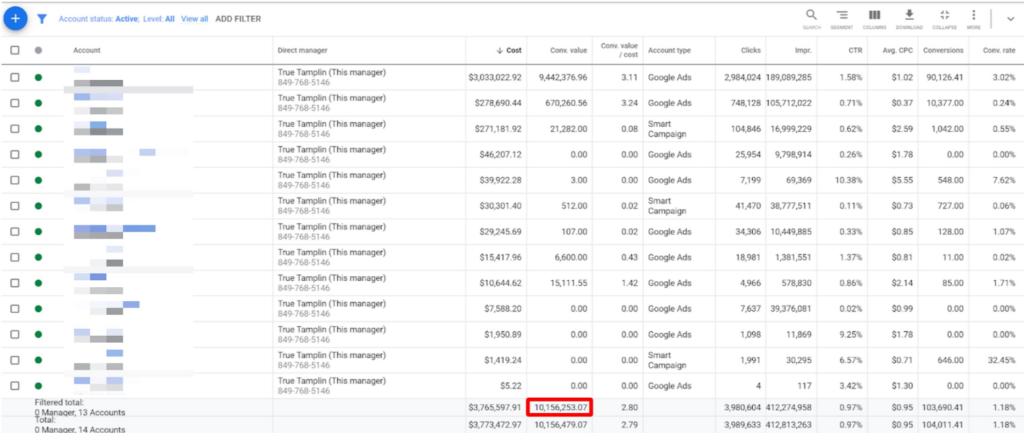Expand the chevron at toolbar end

(1010, 19)
